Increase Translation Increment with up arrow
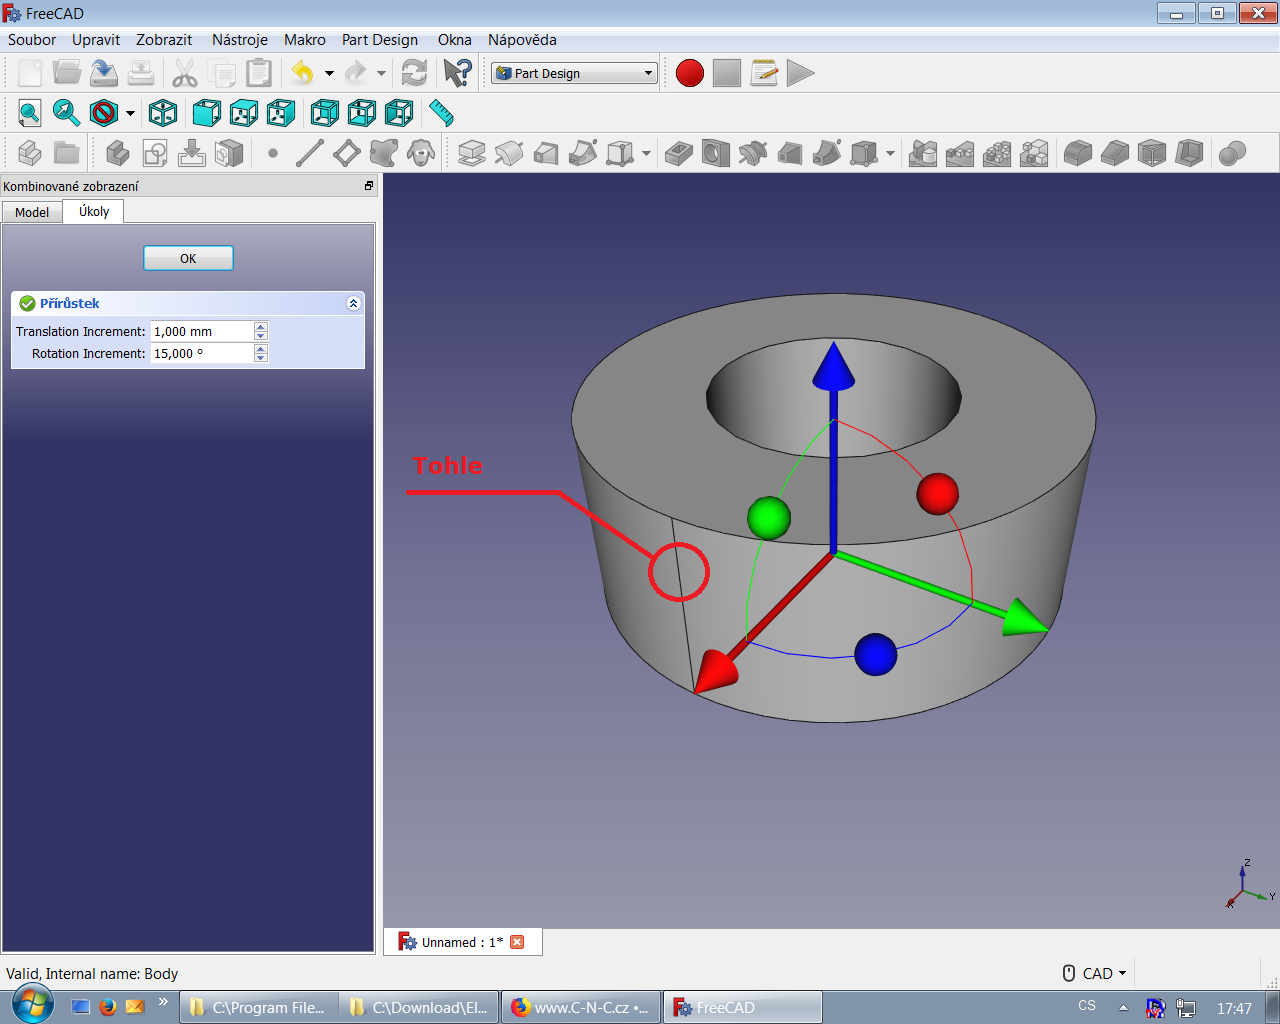 tap(261, 326)
